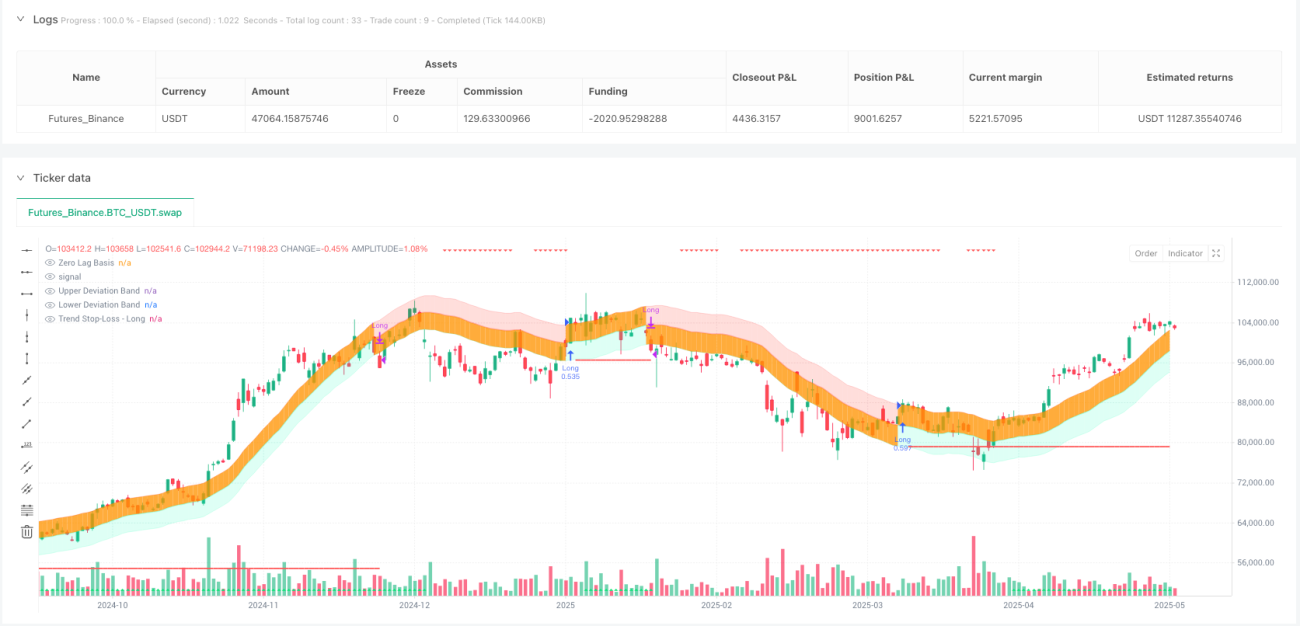This screenshot has height=626, width=1300.
Task: Select the vertical straight line drawing tool
Action: (x=27, y=315)
